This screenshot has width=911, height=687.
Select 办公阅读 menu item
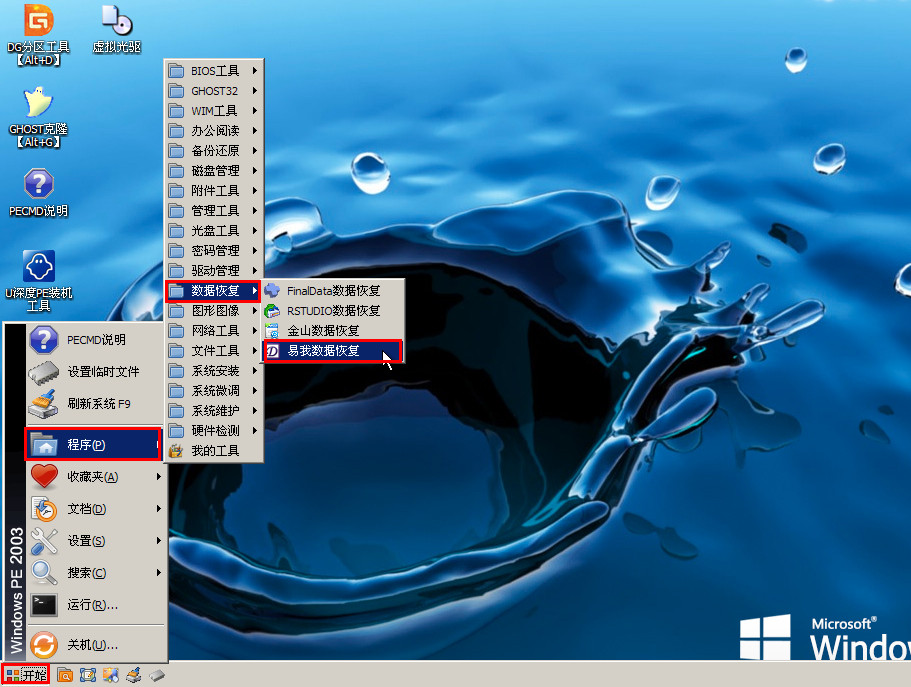point(213,131)
